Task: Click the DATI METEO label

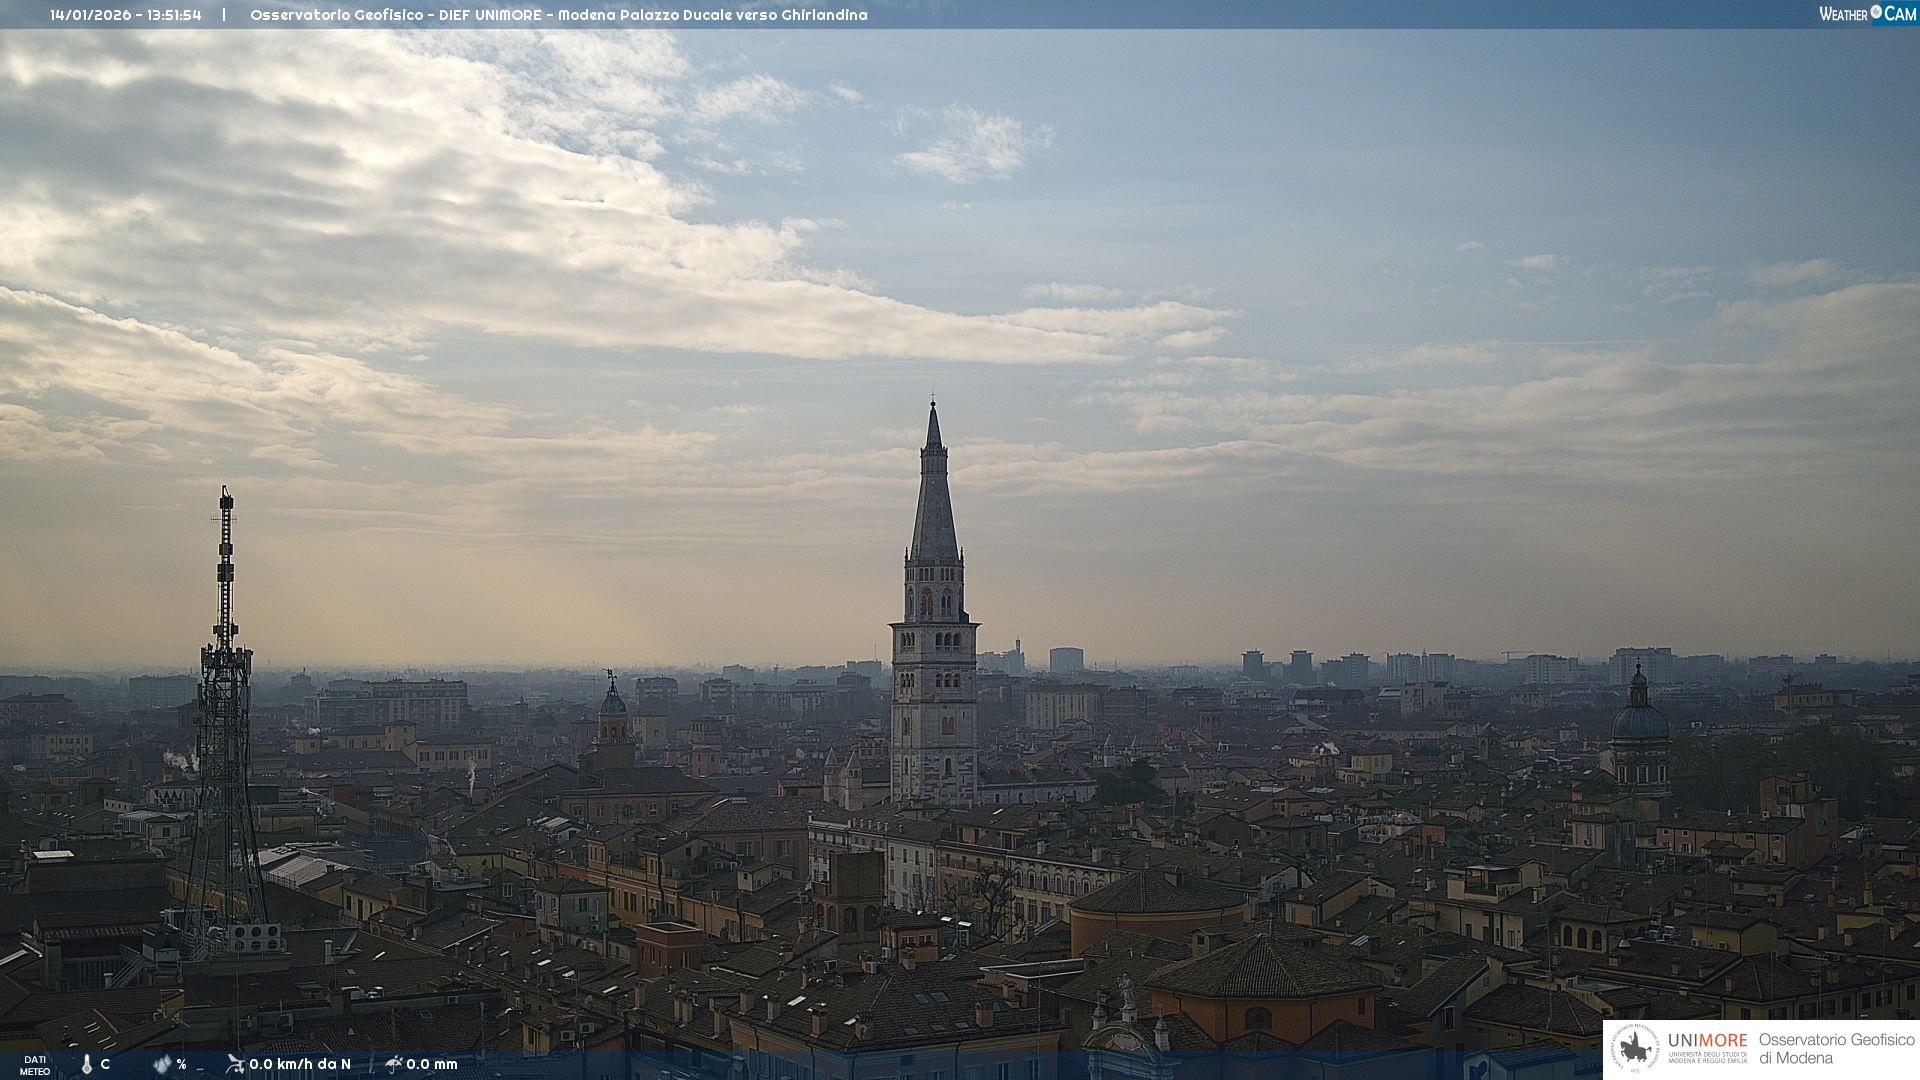Action: point(35,1065)
